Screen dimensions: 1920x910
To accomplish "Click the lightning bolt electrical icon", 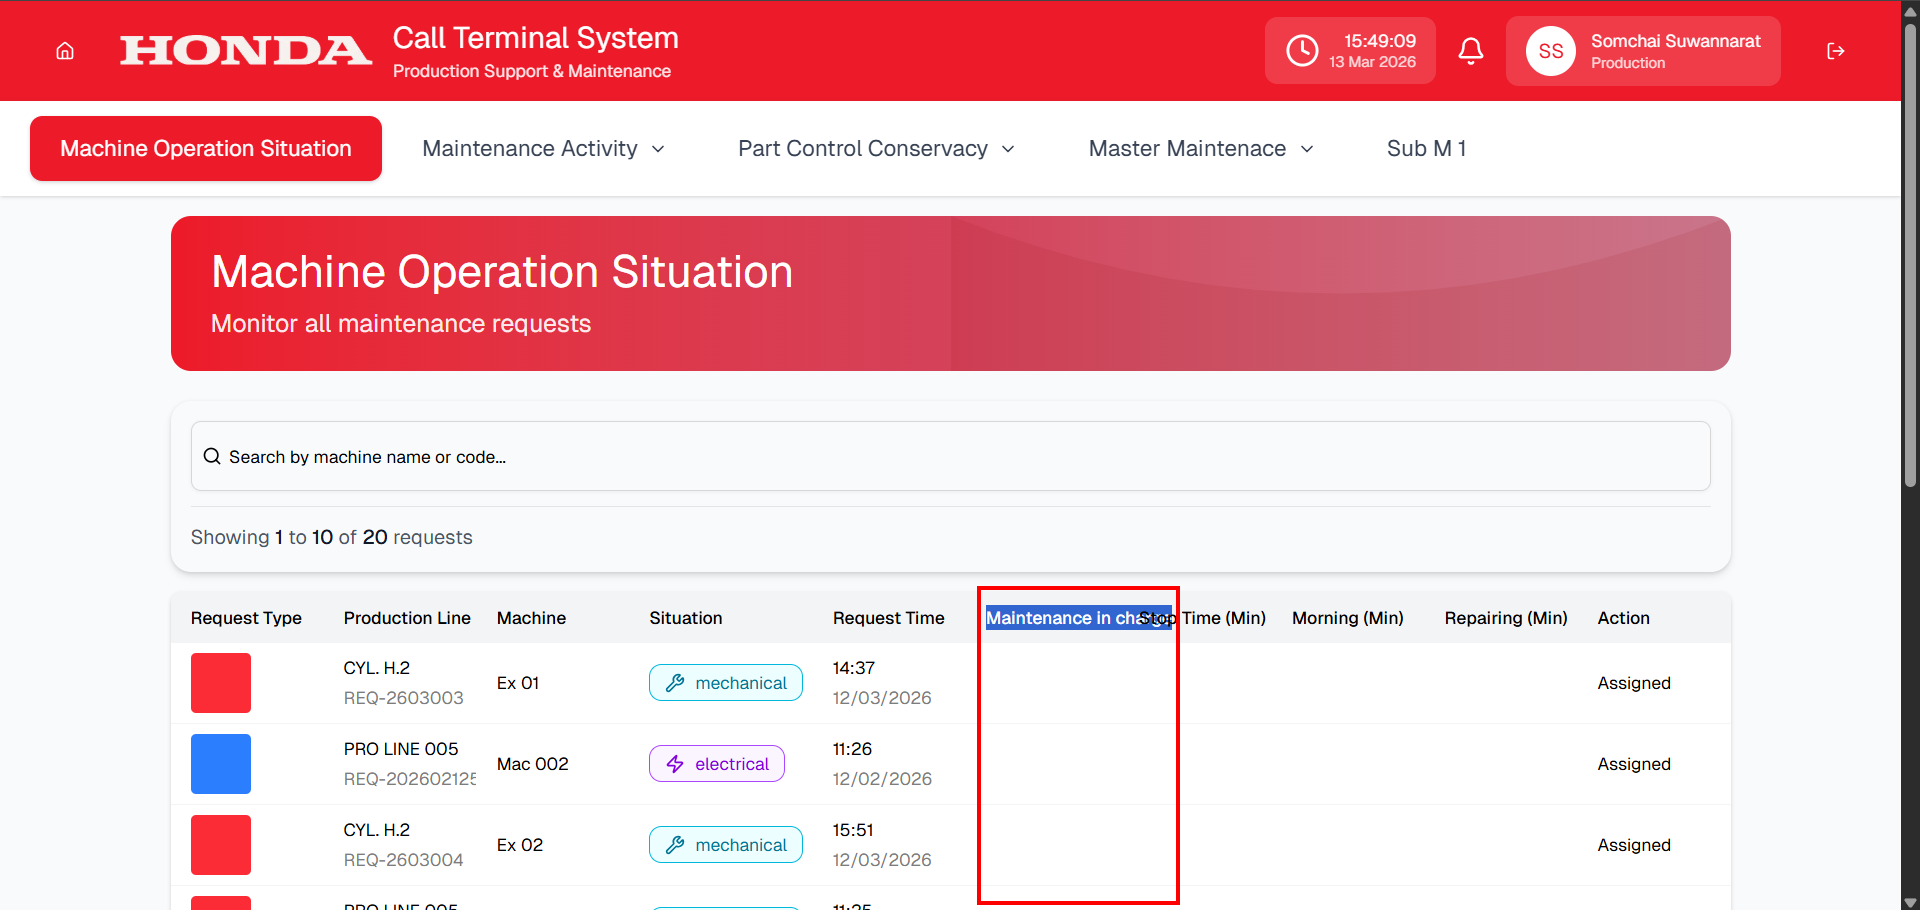I will point(675,764).
